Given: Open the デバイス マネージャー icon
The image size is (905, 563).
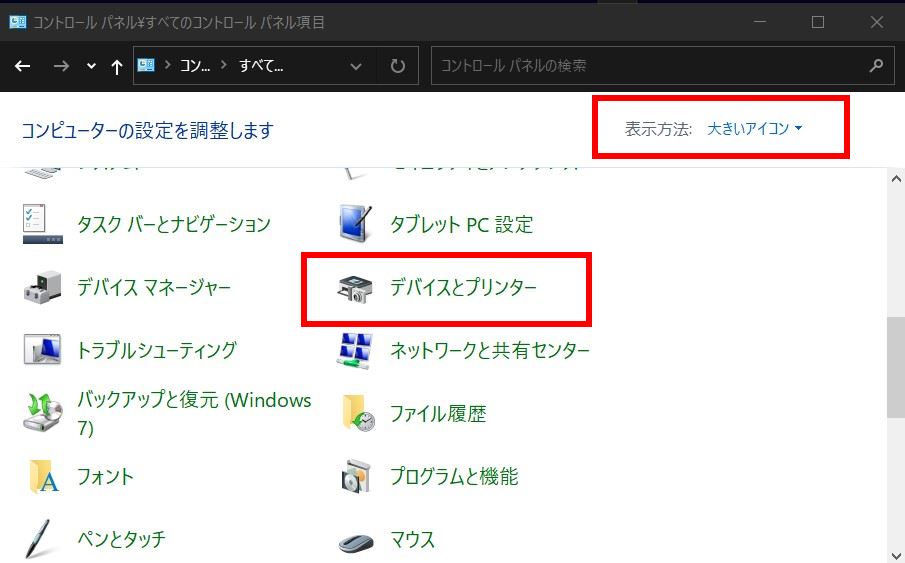Looking at the screenshot, I should [x=43, y=288].
